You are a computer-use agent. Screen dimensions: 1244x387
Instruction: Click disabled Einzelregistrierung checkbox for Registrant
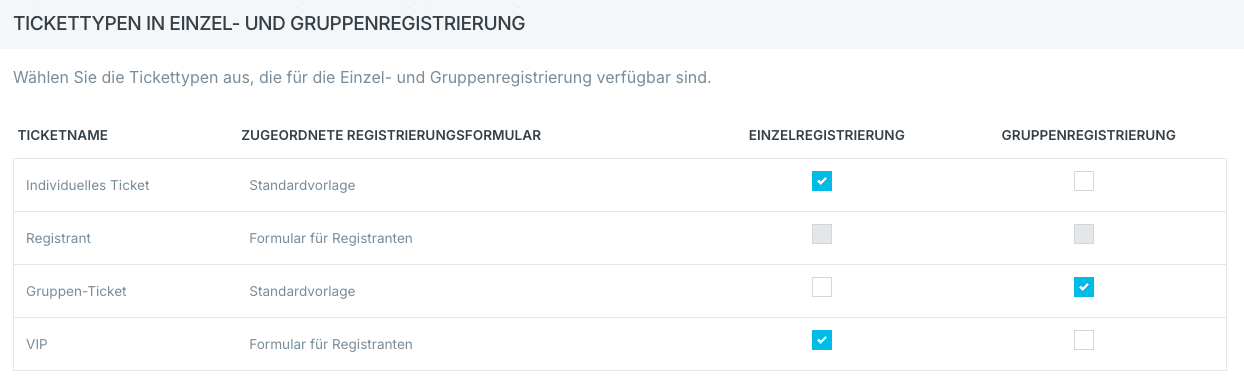pyautogui.click(x=822, y=234)
